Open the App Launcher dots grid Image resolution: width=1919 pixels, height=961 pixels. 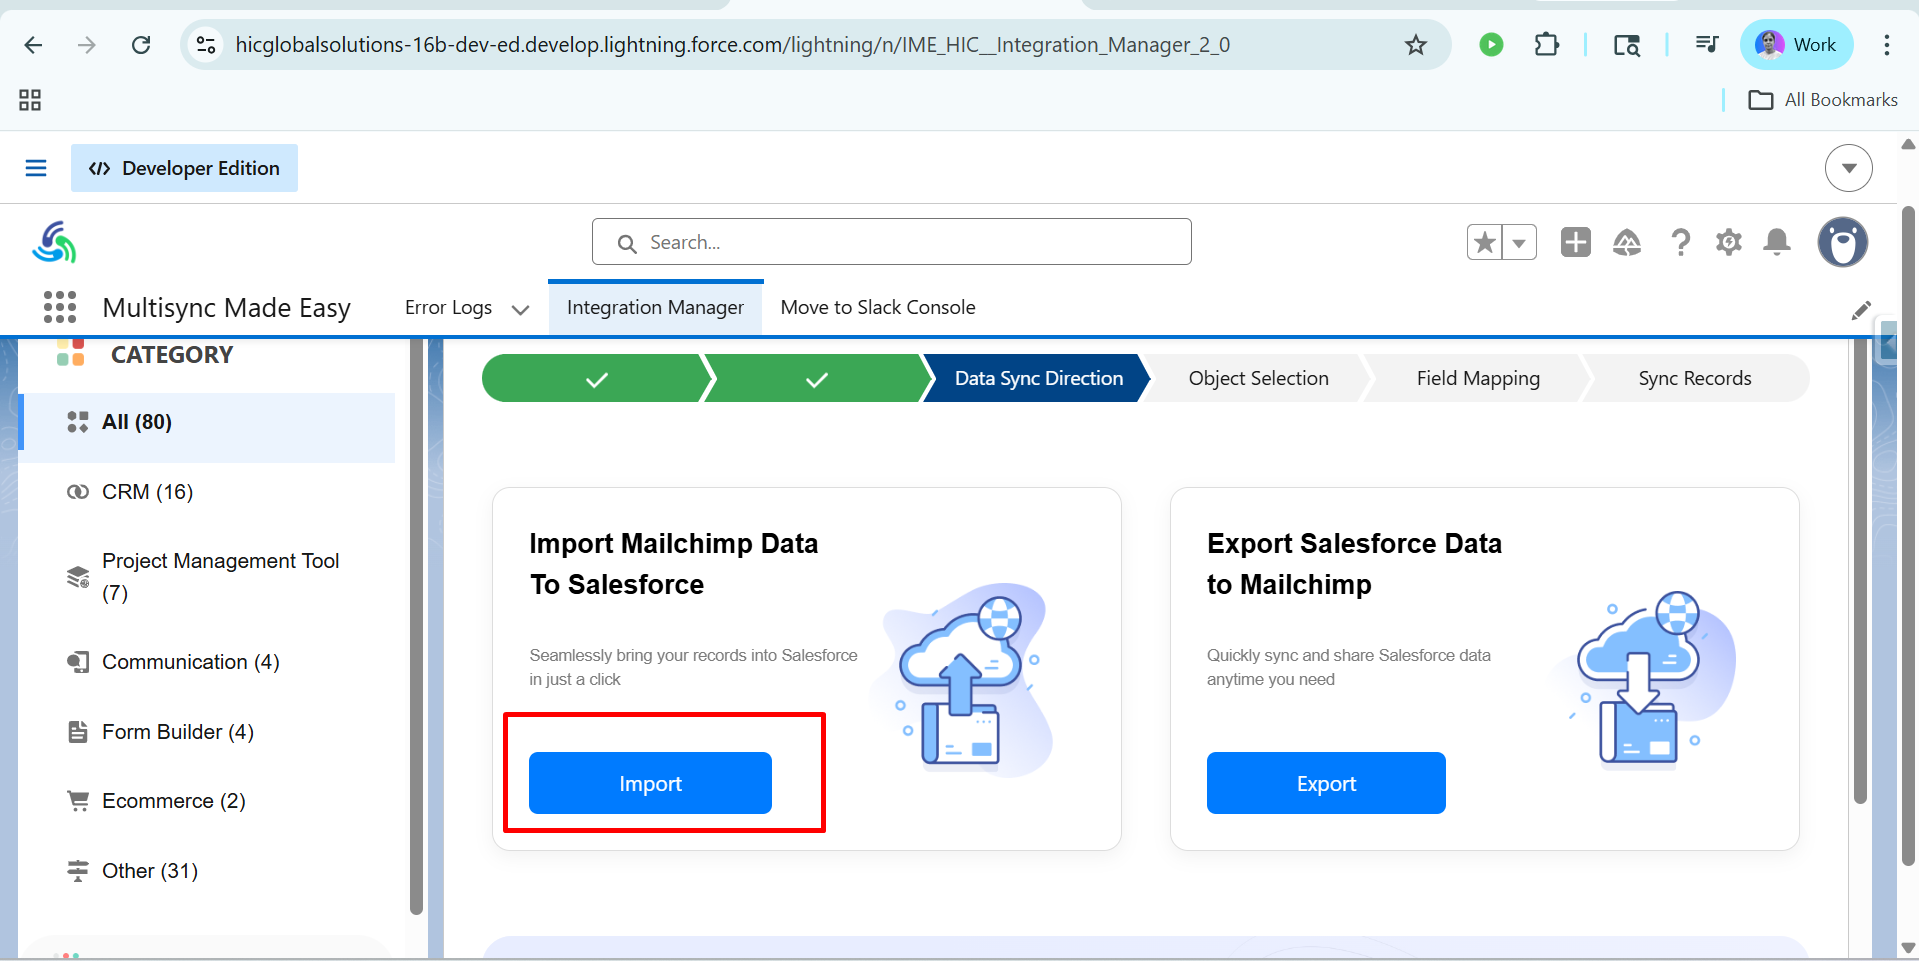60,307
